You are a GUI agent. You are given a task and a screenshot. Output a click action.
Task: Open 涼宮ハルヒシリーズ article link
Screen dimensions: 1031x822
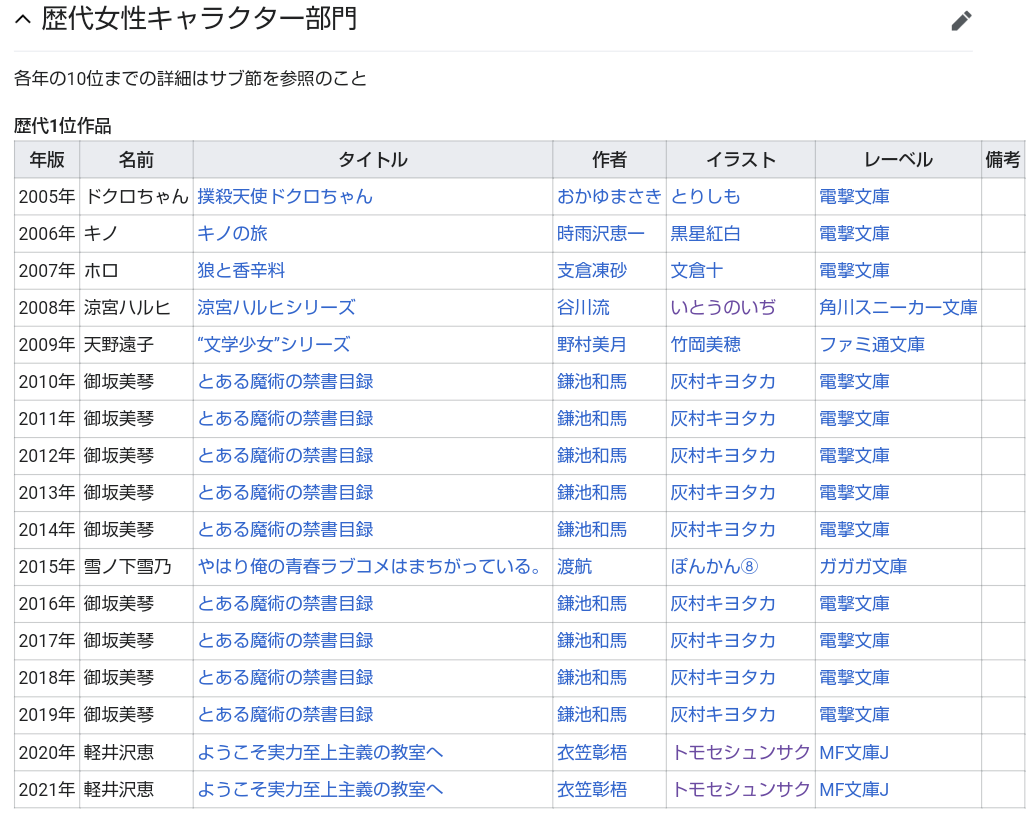pos(276,308)
